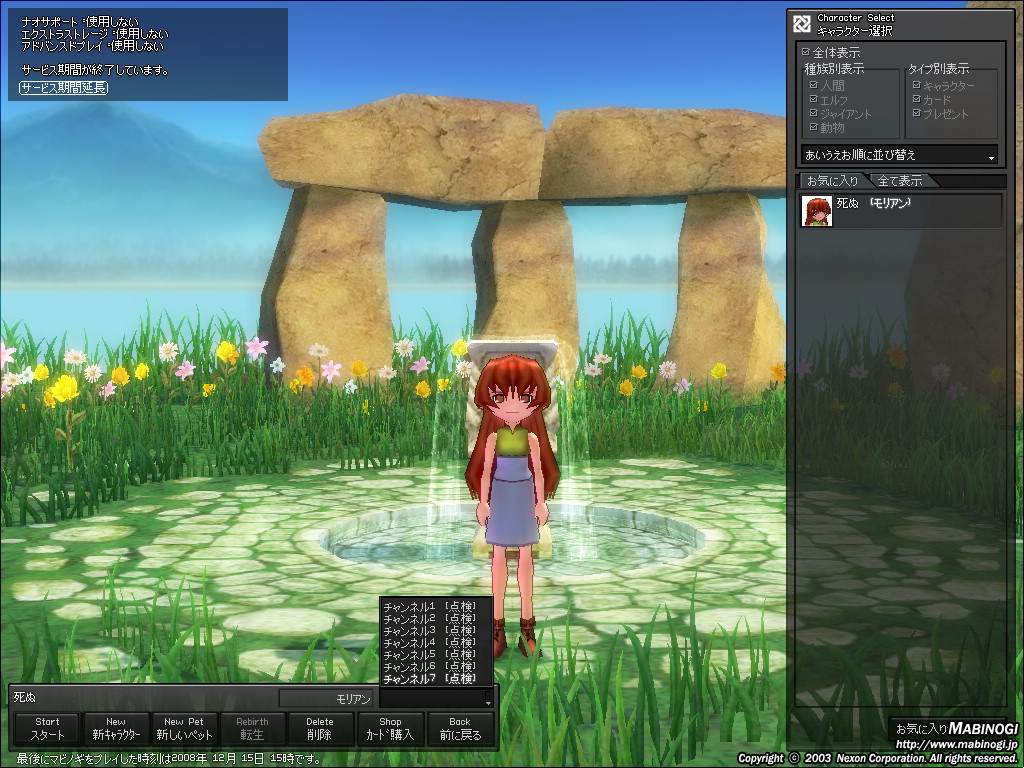Choose チャンネル3 from the channel list
Image resolution: width=1024 pixels, height=768 pixels.
(x=430, y=631)
